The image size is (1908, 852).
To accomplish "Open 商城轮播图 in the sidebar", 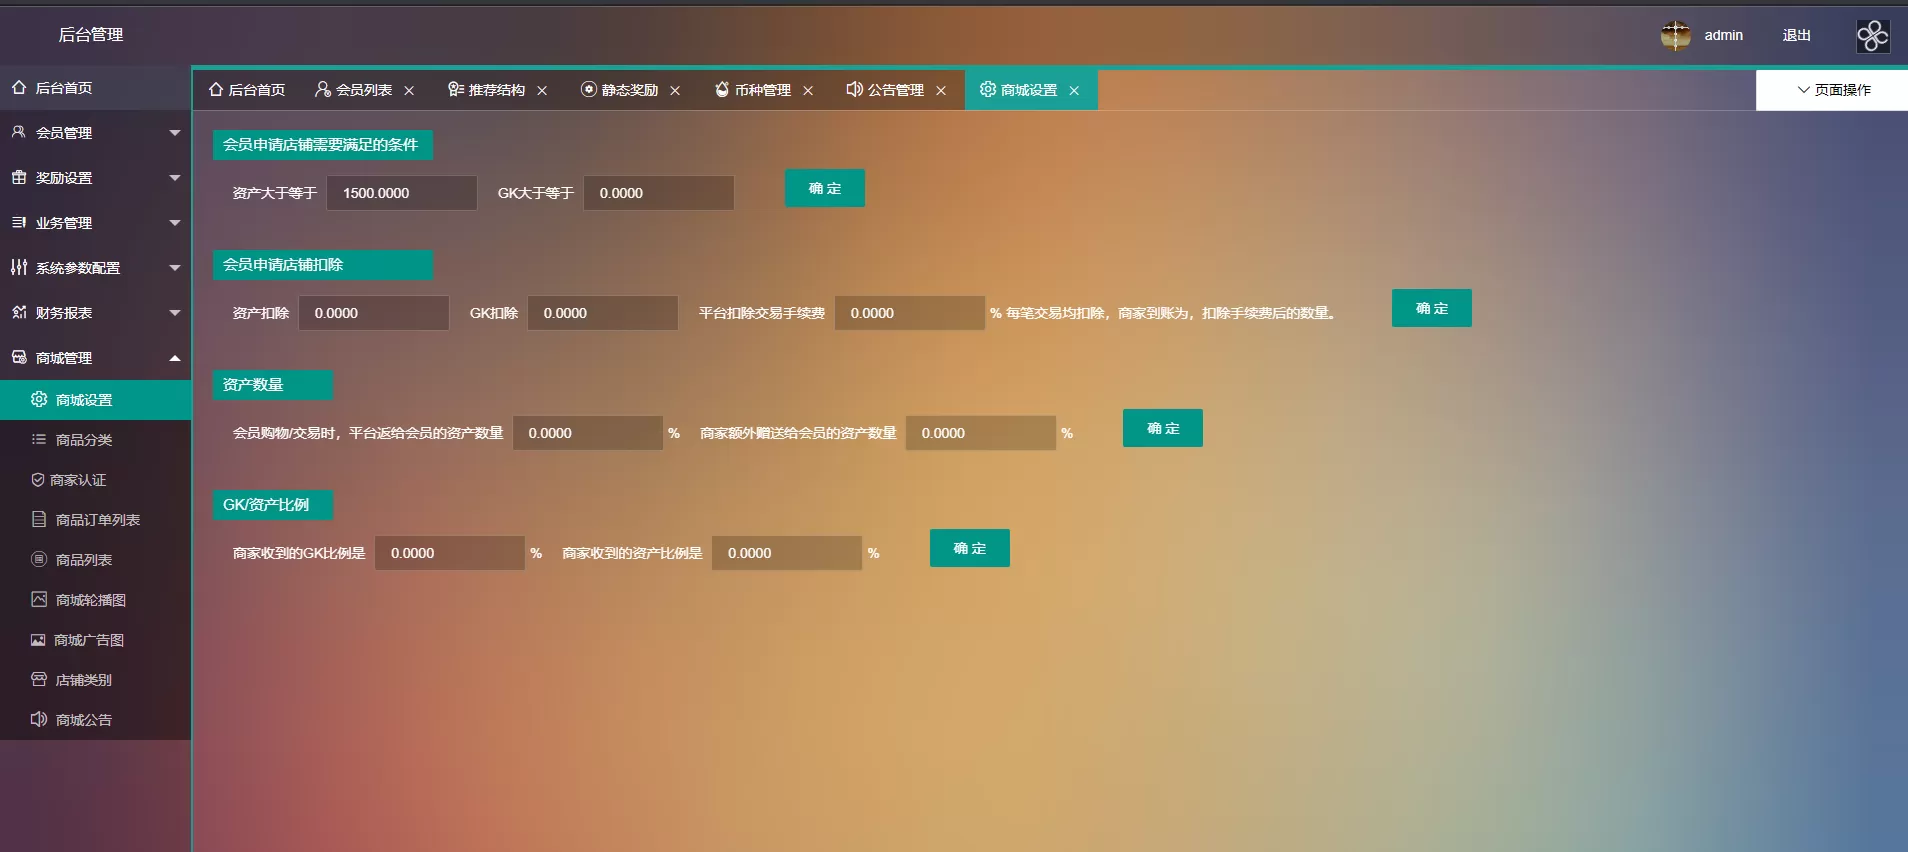I will point(95,600).
